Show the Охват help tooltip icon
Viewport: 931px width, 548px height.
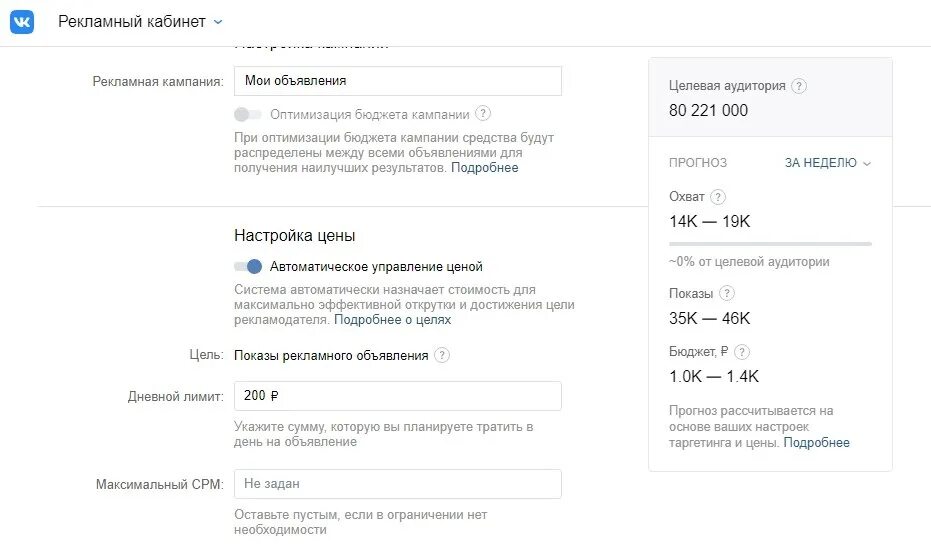[x=718, y=197]
